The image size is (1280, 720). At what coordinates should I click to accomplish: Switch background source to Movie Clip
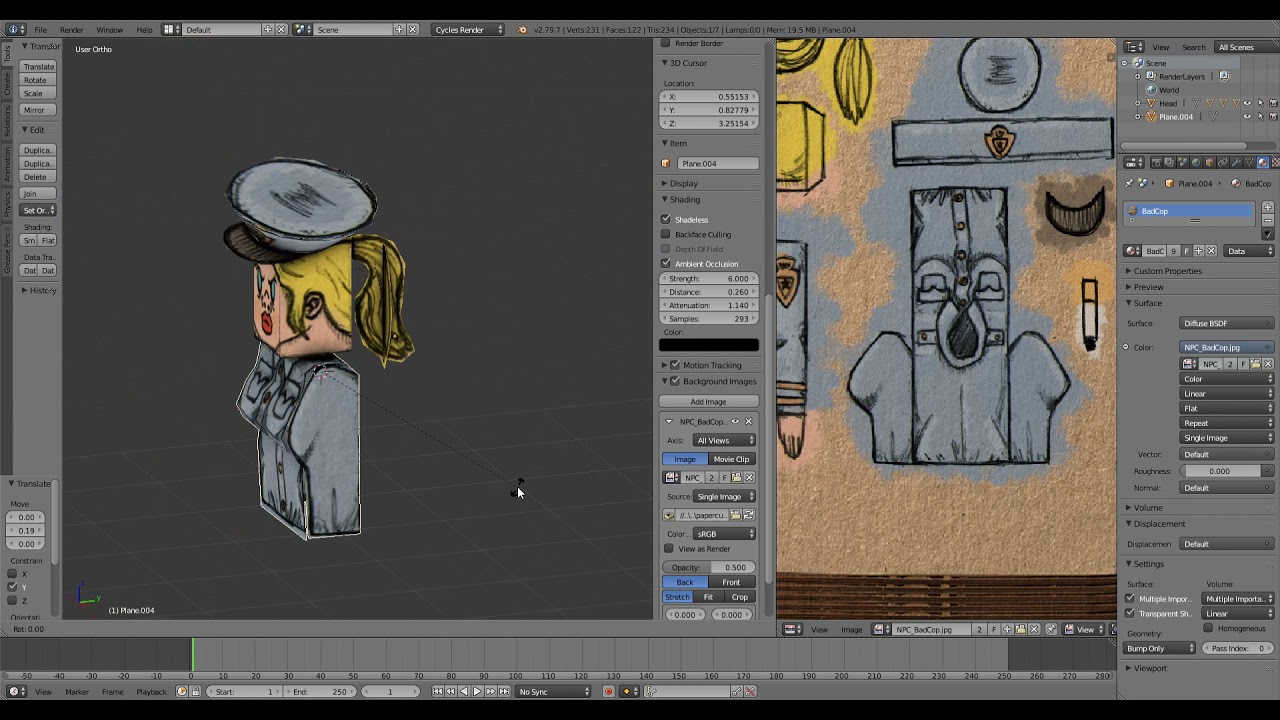coord(731,459)
